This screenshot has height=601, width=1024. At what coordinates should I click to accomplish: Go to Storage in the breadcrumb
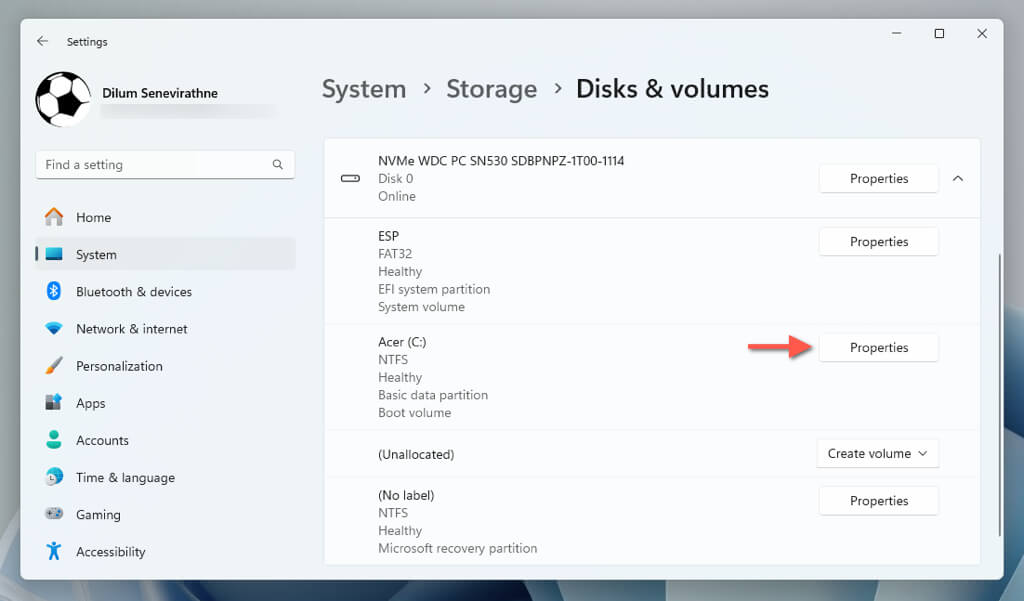pyautogui.click(x=491, y=89)
